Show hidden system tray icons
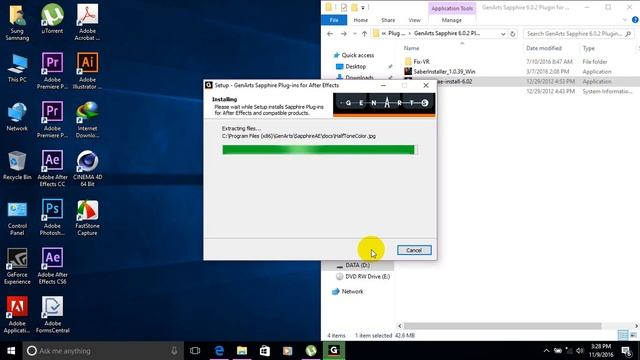 547,351
